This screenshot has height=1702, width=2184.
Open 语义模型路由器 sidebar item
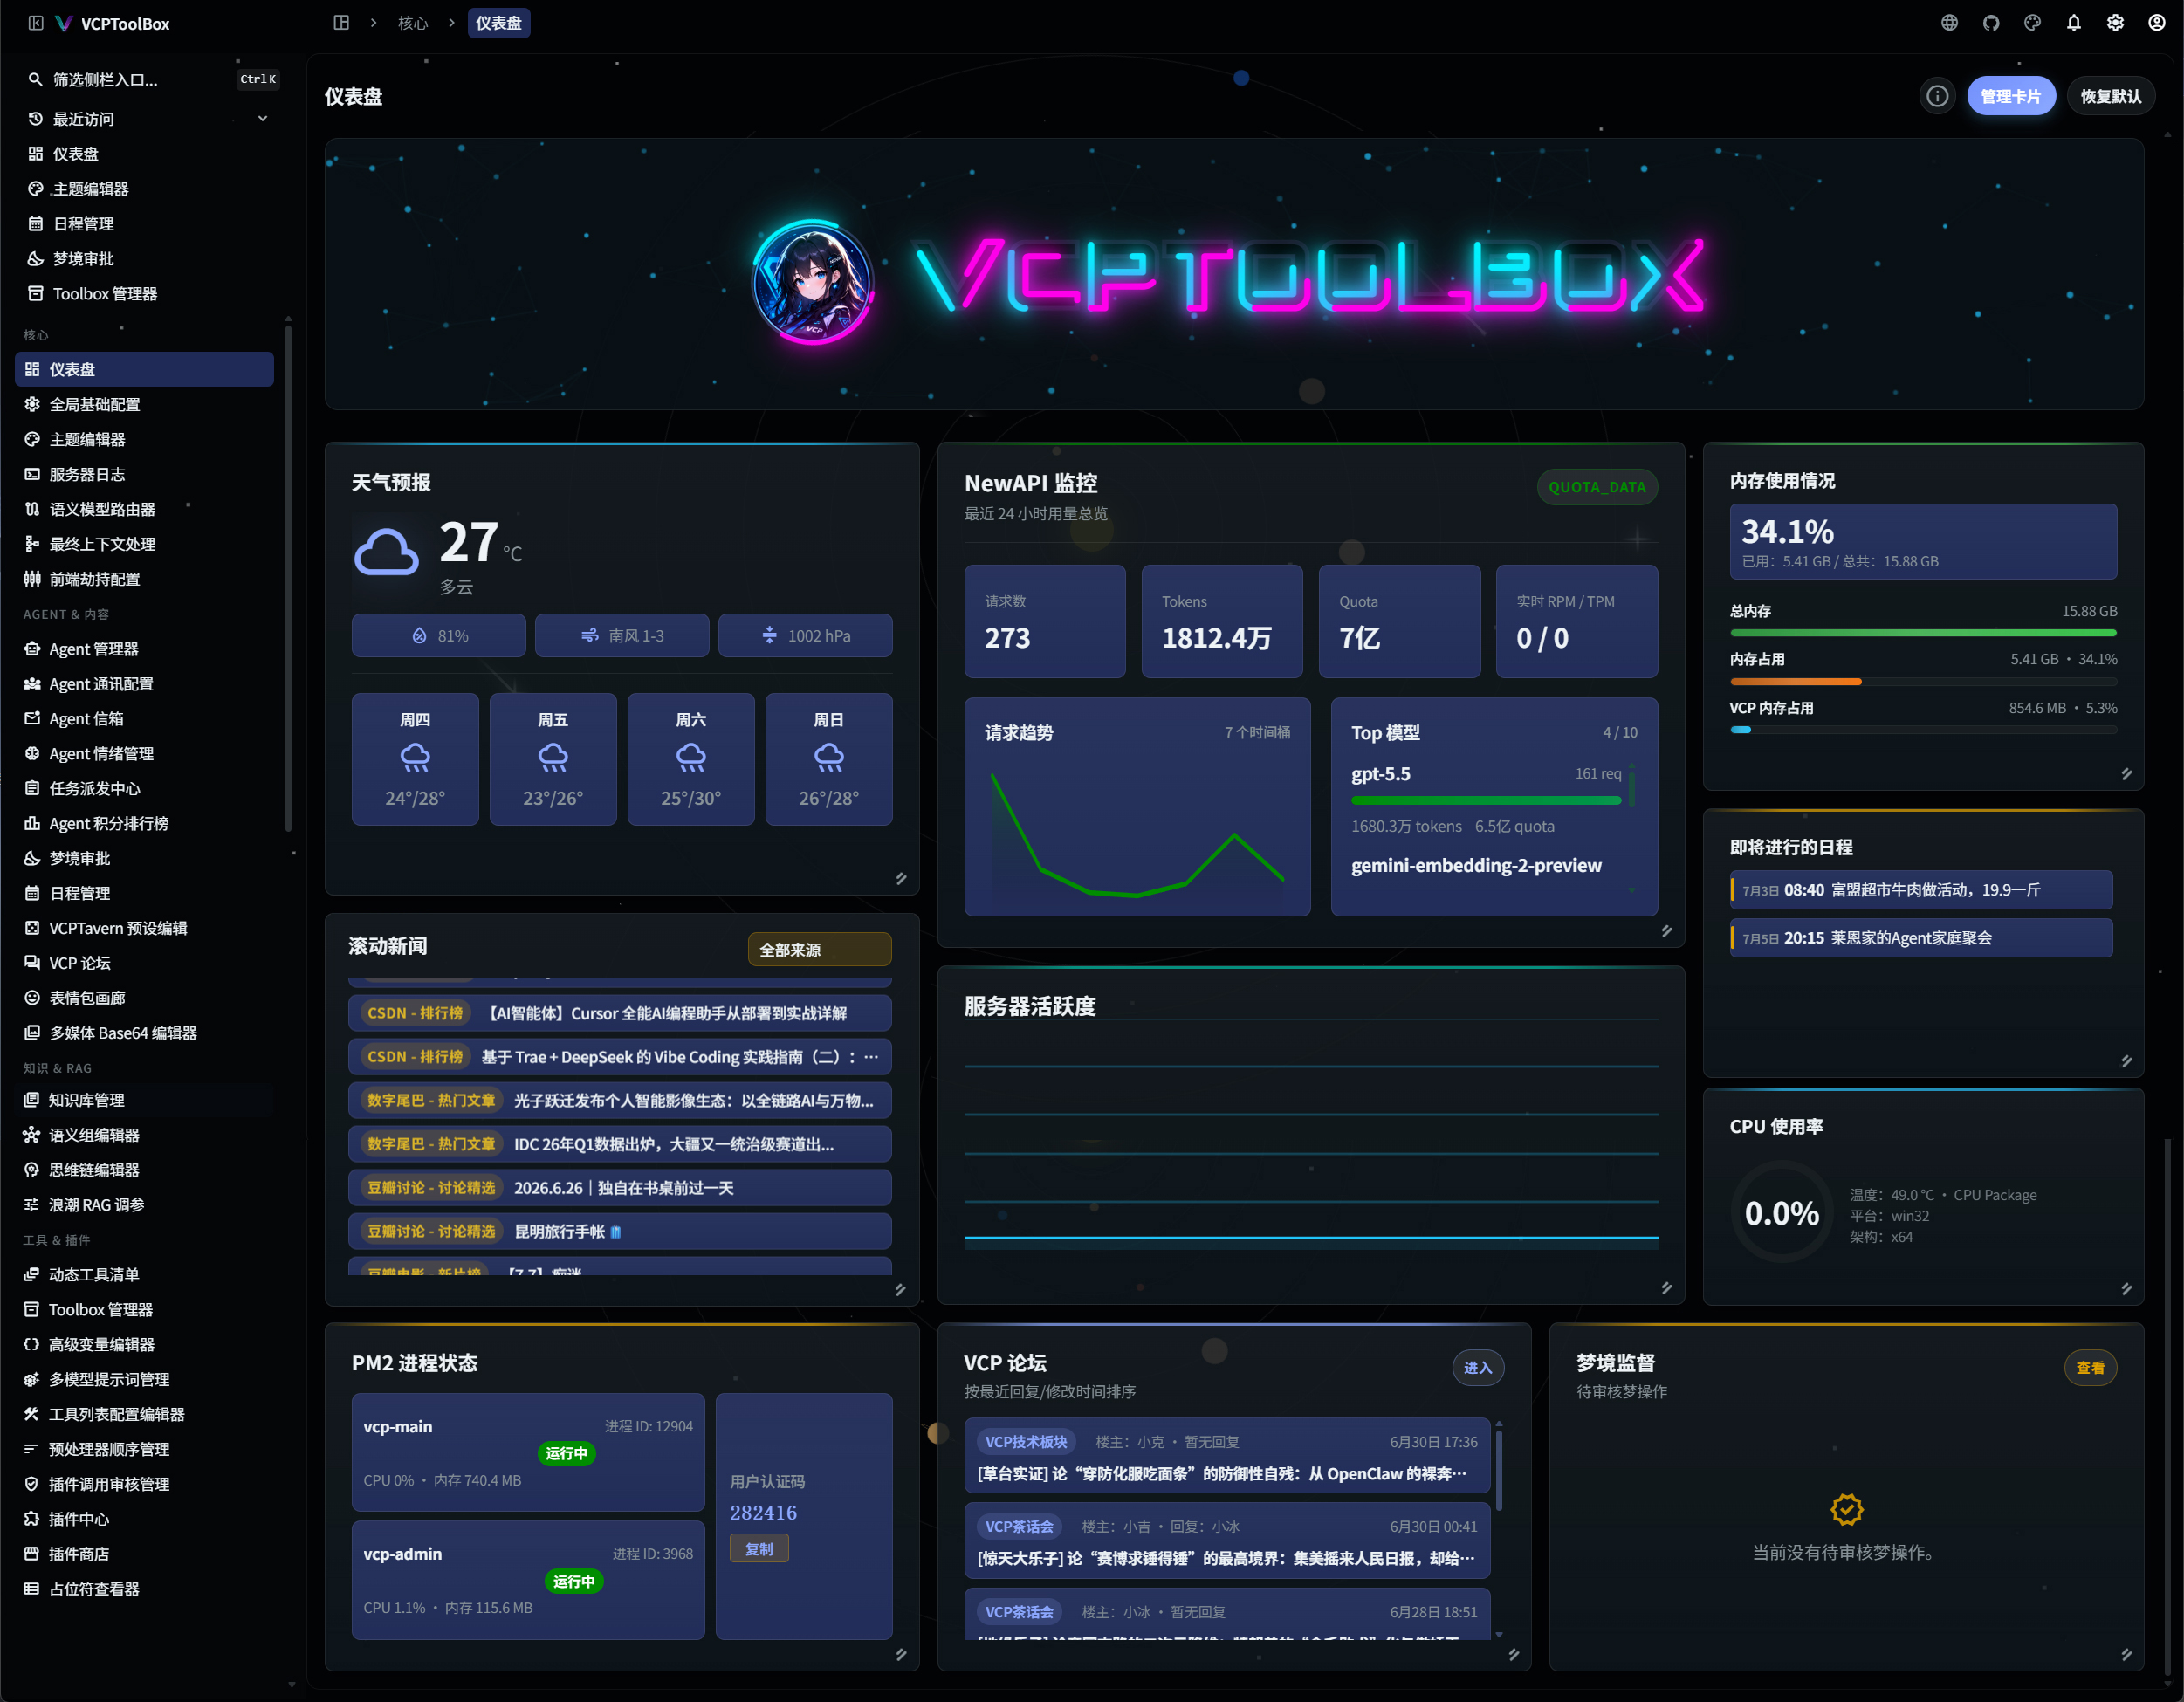[144, 509]
